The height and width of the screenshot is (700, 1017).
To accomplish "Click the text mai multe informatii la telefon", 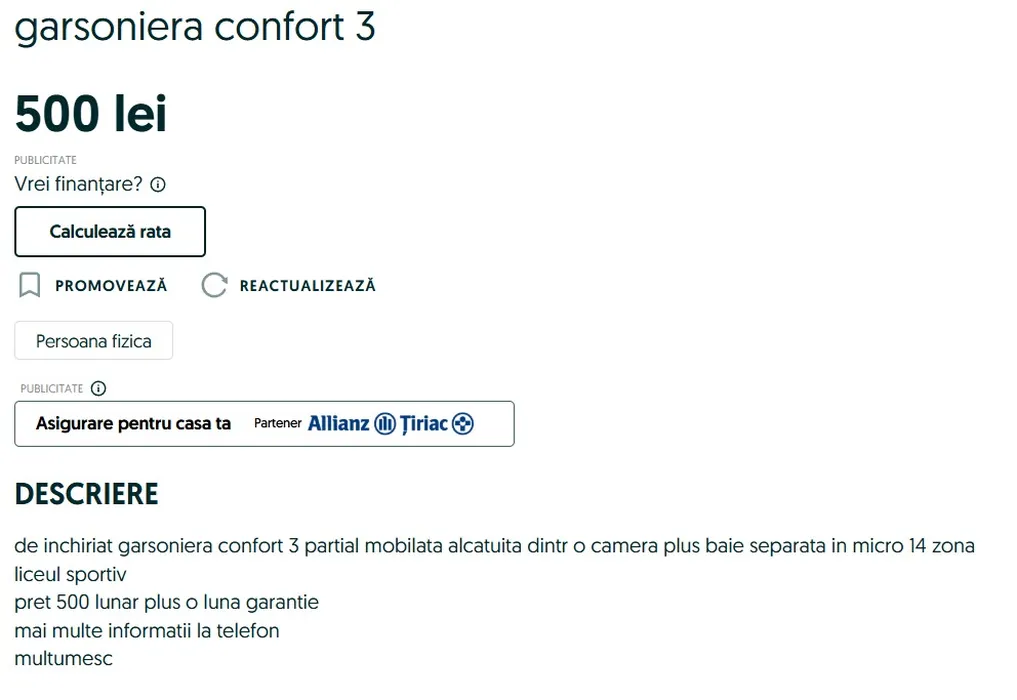I will [x=147, y=631].
